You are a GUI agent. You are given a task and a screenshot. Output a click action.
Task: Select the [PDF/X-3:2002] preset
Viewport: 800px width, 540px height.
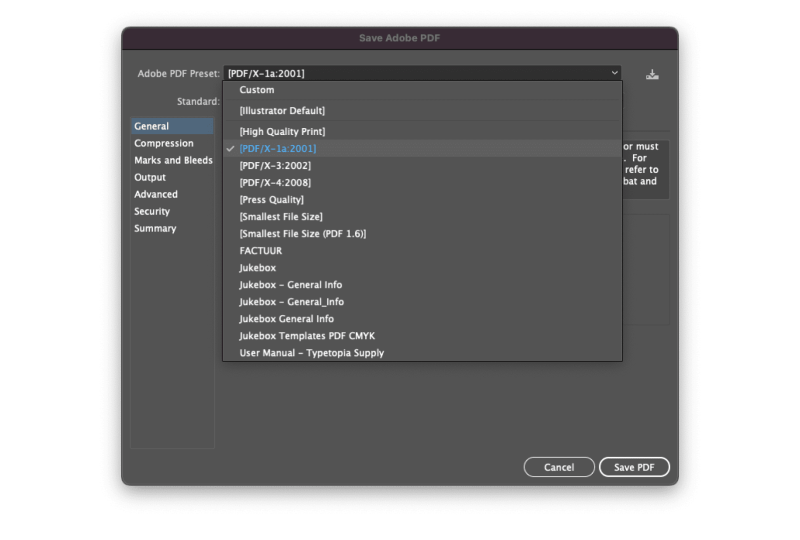tap(422, 166)
